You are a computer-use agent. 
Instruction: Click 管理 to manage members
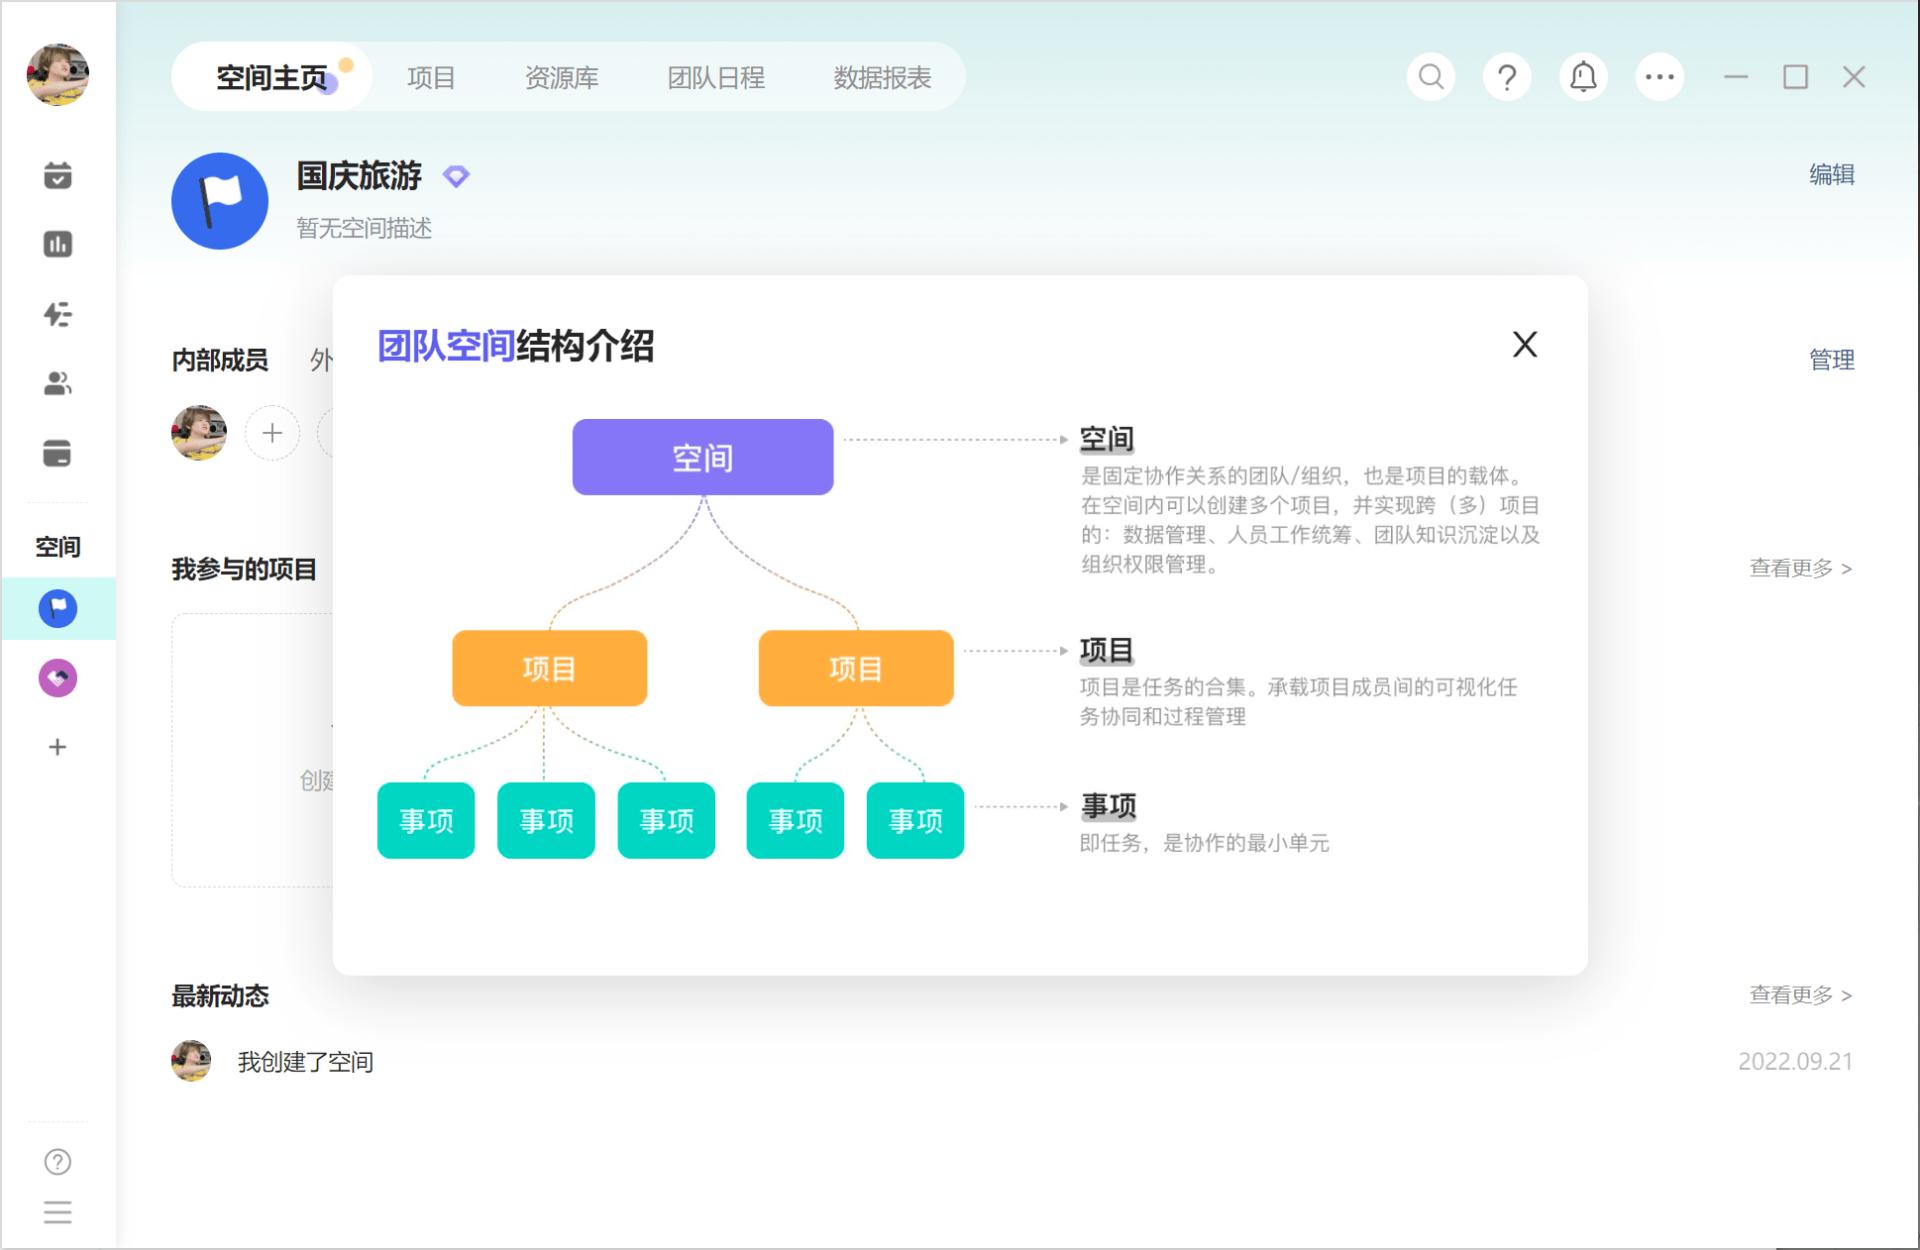click(x=1831, y=360)
